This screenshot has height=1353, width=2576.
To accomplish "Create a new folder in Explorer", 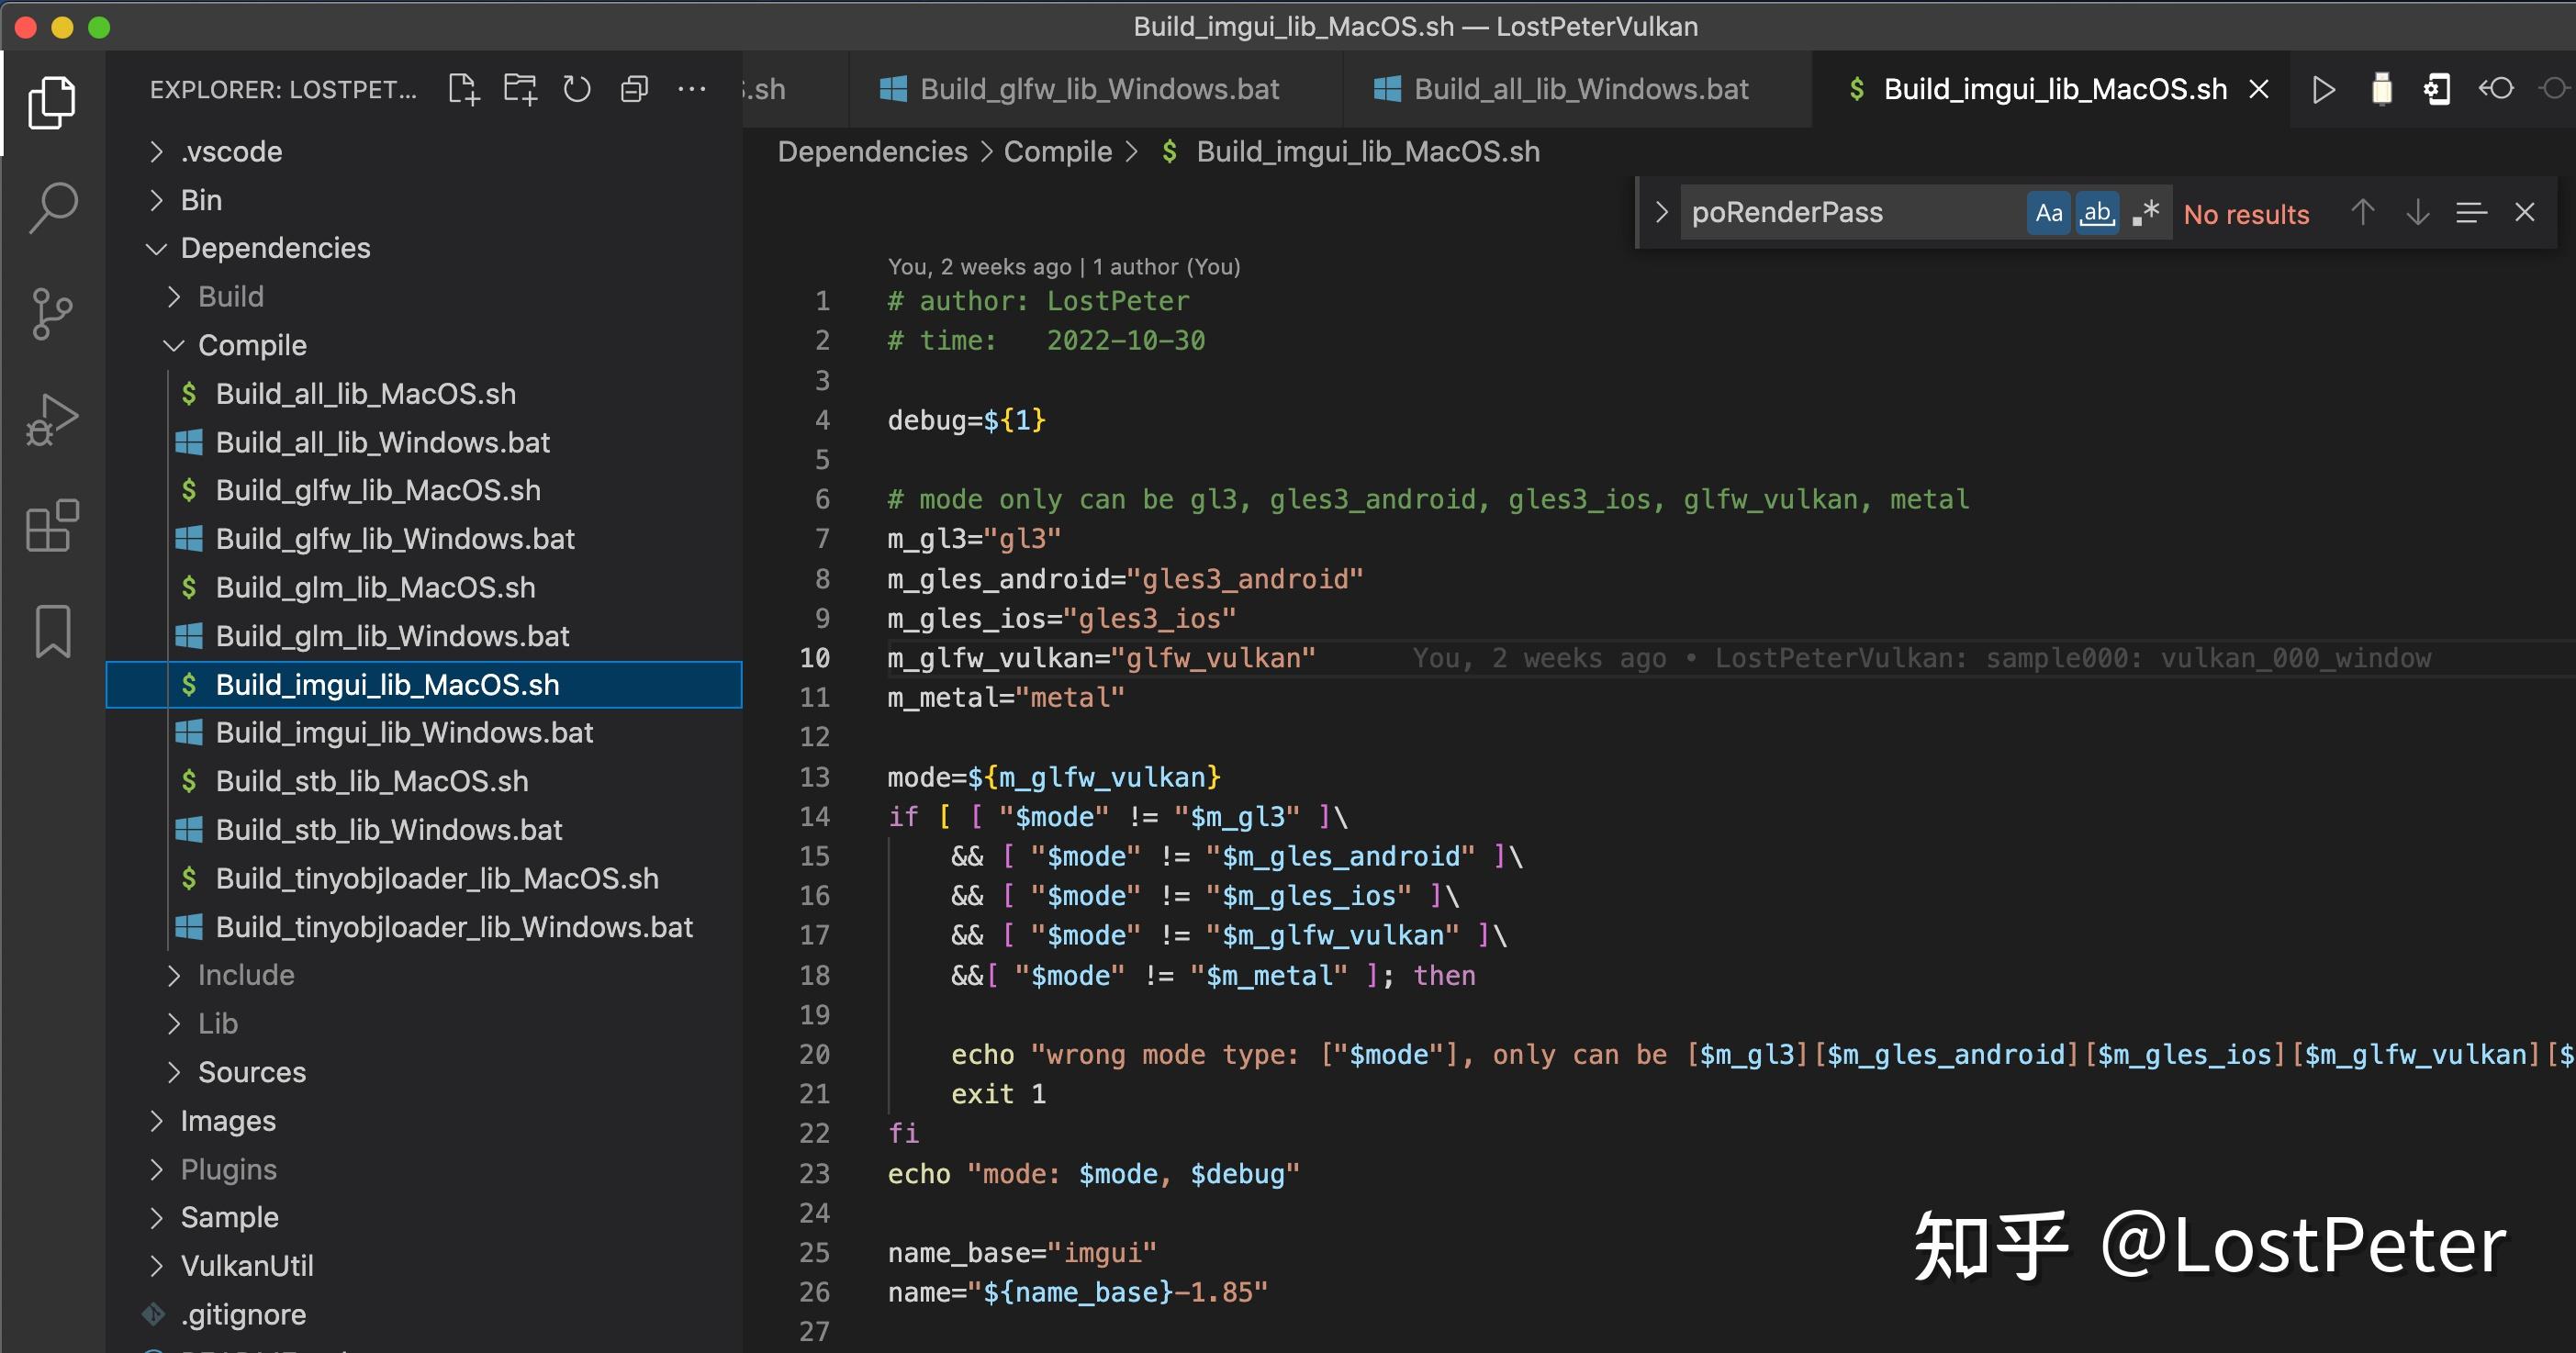I will [520, 89].
